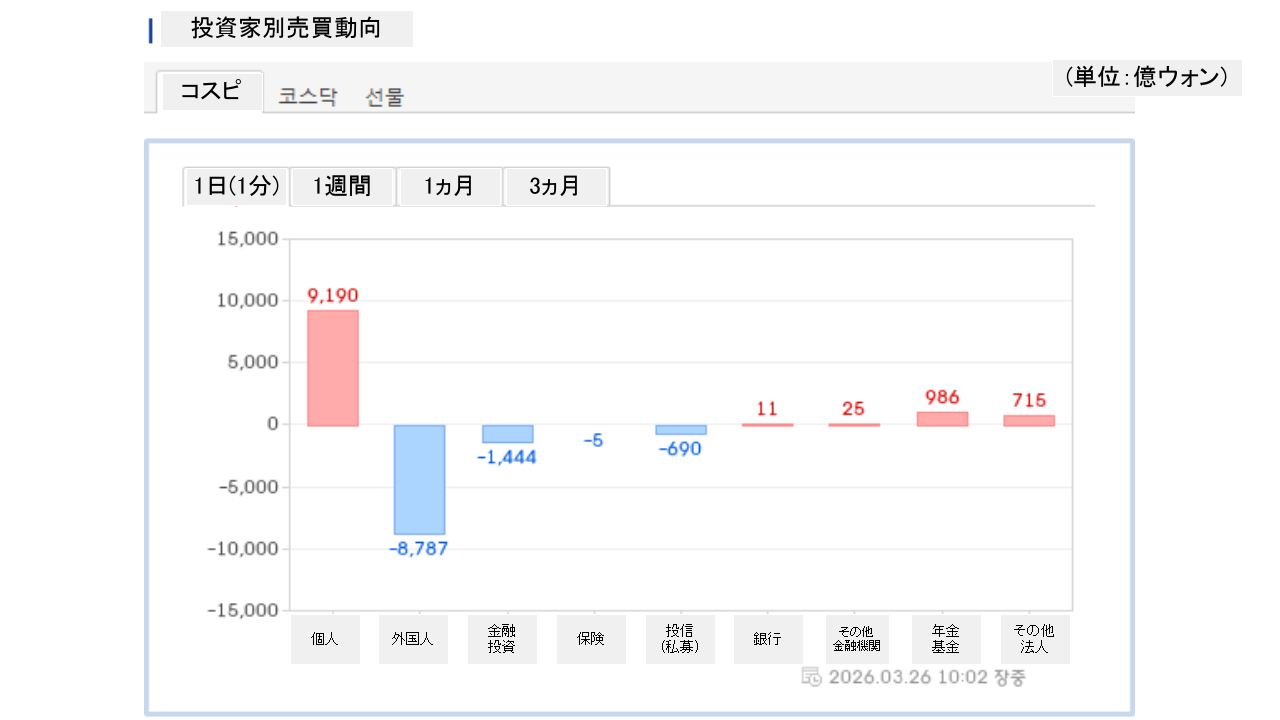Click the red 年金基金 986 bar
Screen dimensions: 1280x720
[x=942, y=419]
